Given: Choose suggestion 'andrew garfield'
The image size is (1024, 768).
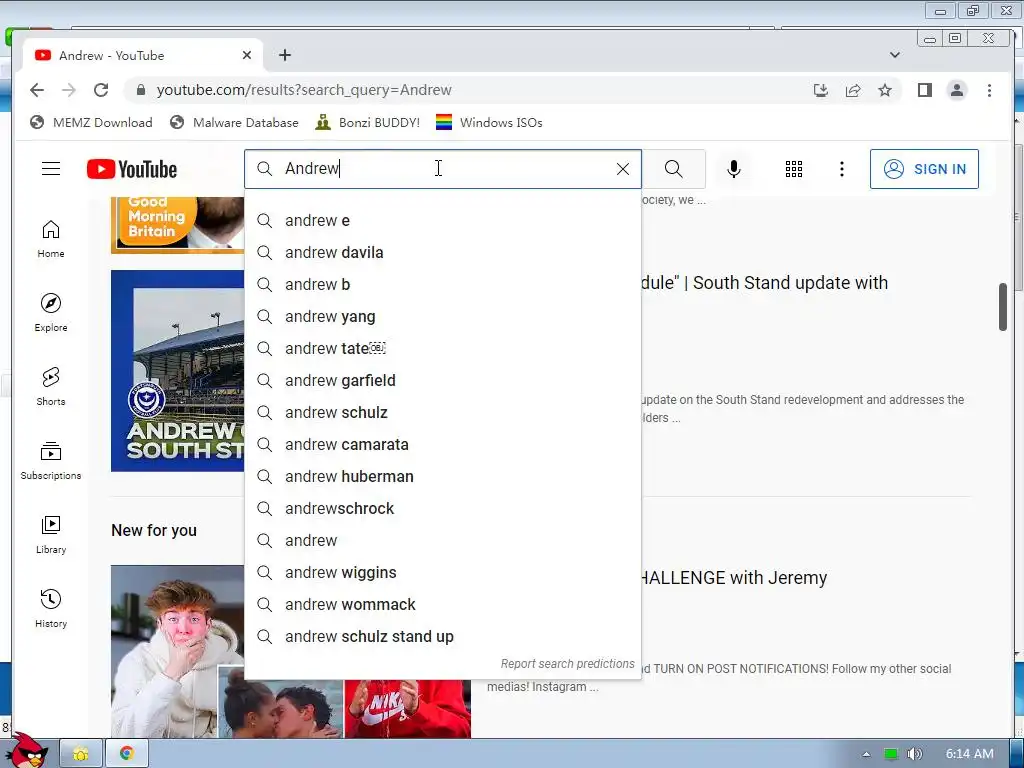Looking at the screenshot, I should [443, 381].
